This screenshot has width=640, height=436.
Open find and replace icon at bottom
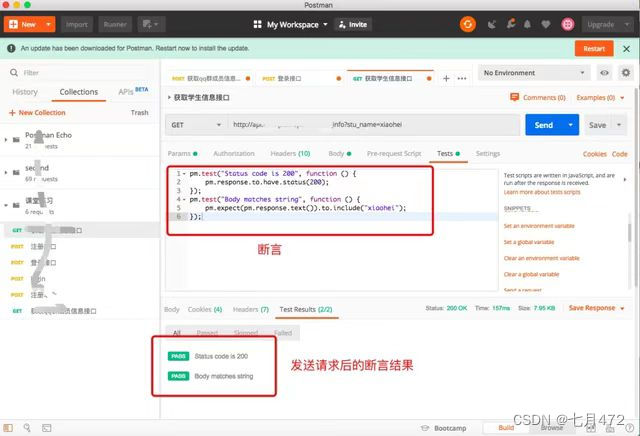click(x=27, y=428)
